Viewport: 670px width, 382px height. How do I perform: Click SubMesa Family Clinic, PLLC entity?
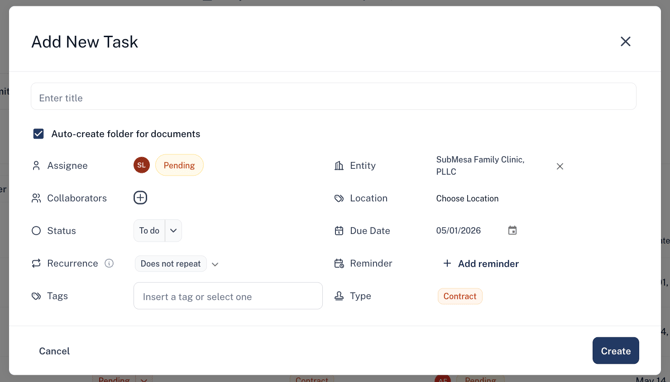coord(480,165)
